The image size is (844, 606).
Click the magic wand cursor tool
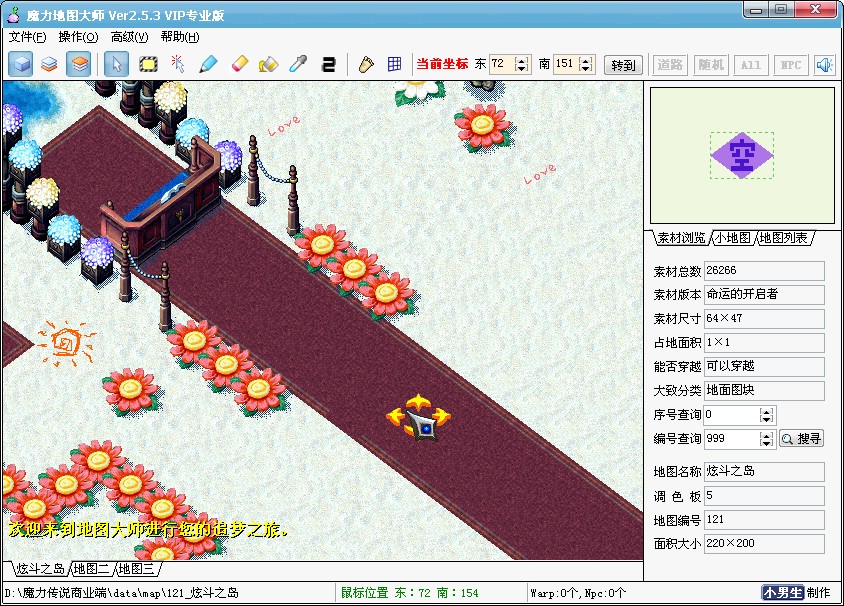pyautogui.click(x=178, y=65)
